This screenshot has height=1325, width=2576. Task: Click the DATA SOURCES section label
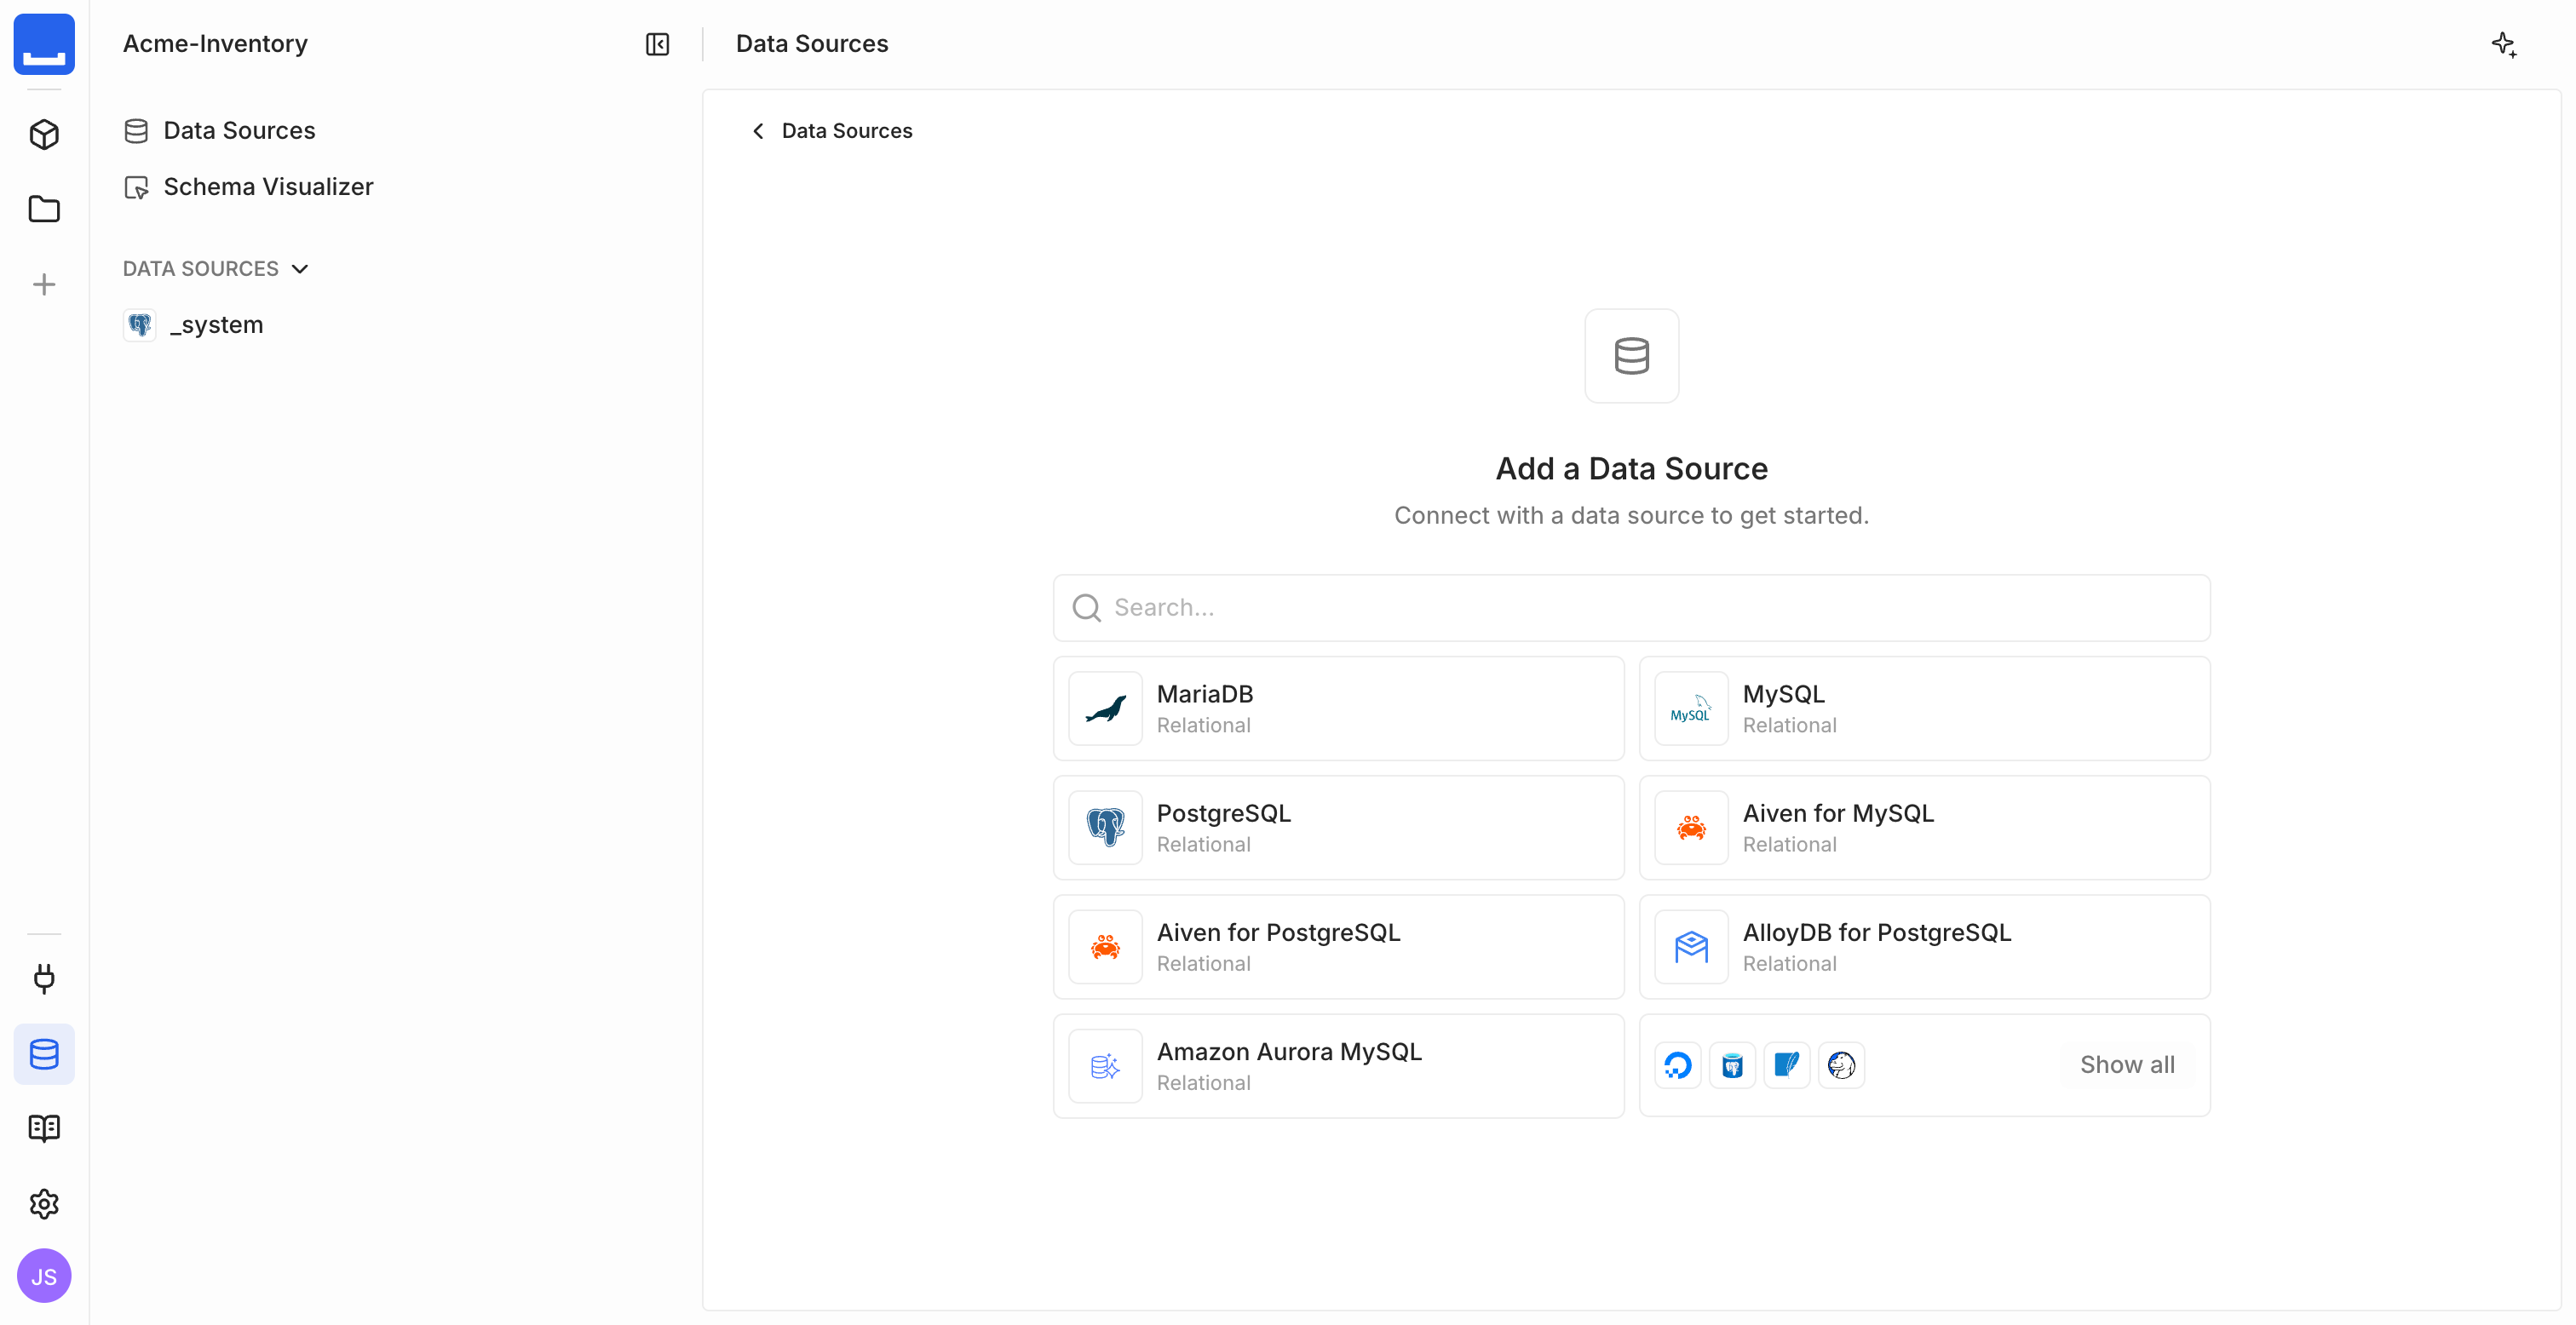200,269
